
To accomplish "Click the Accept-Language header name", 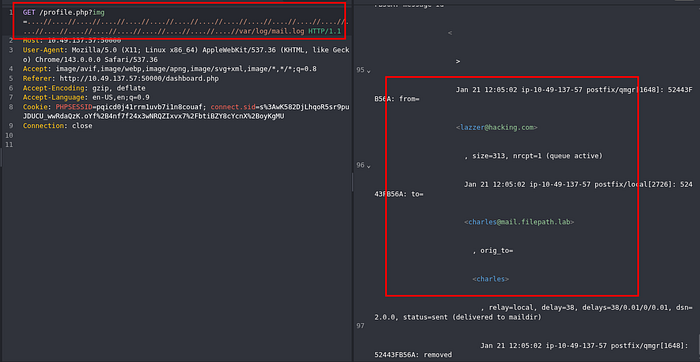I will (x=53, y=98).
